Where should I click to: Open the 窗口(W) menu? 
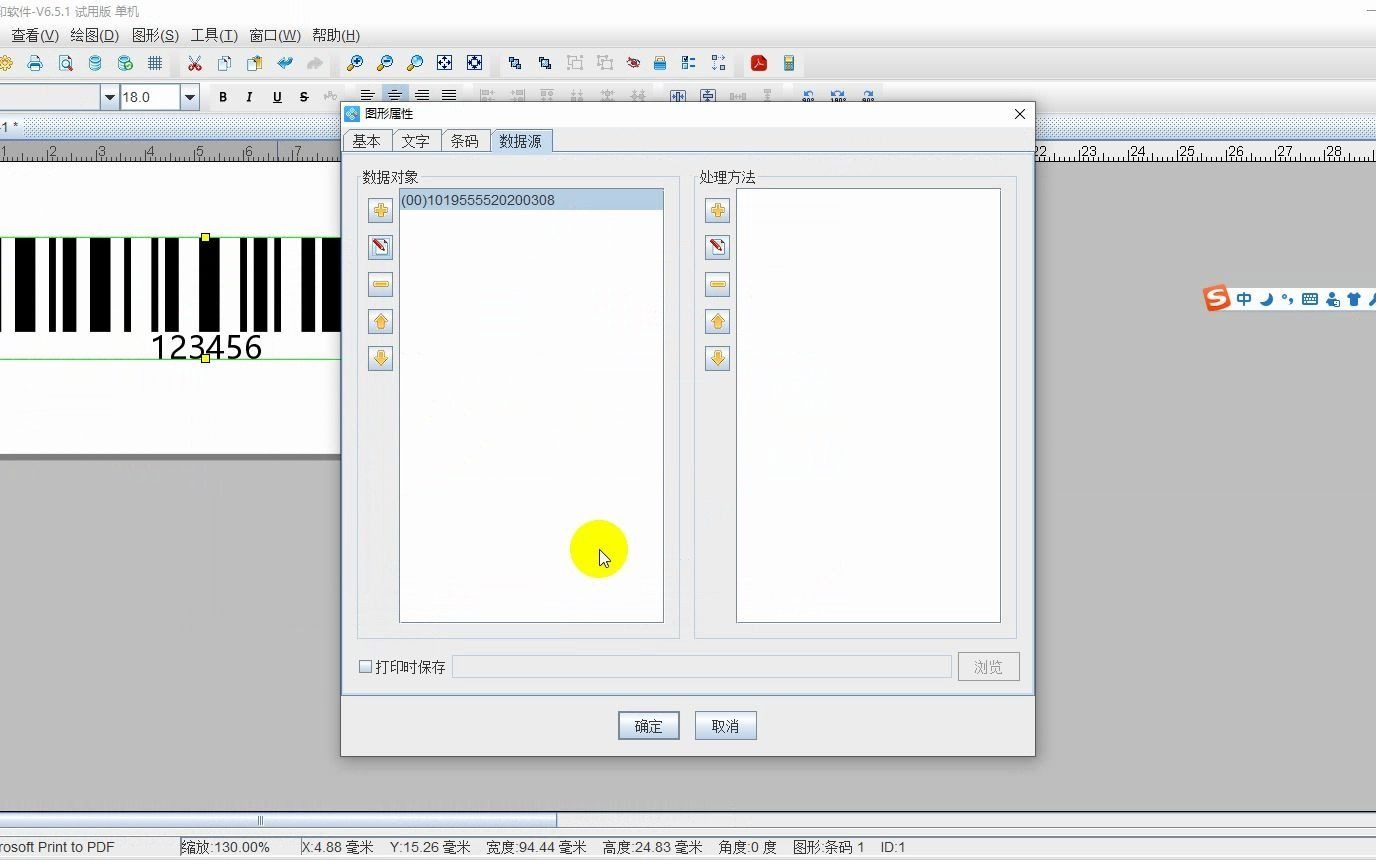(275, 35)
